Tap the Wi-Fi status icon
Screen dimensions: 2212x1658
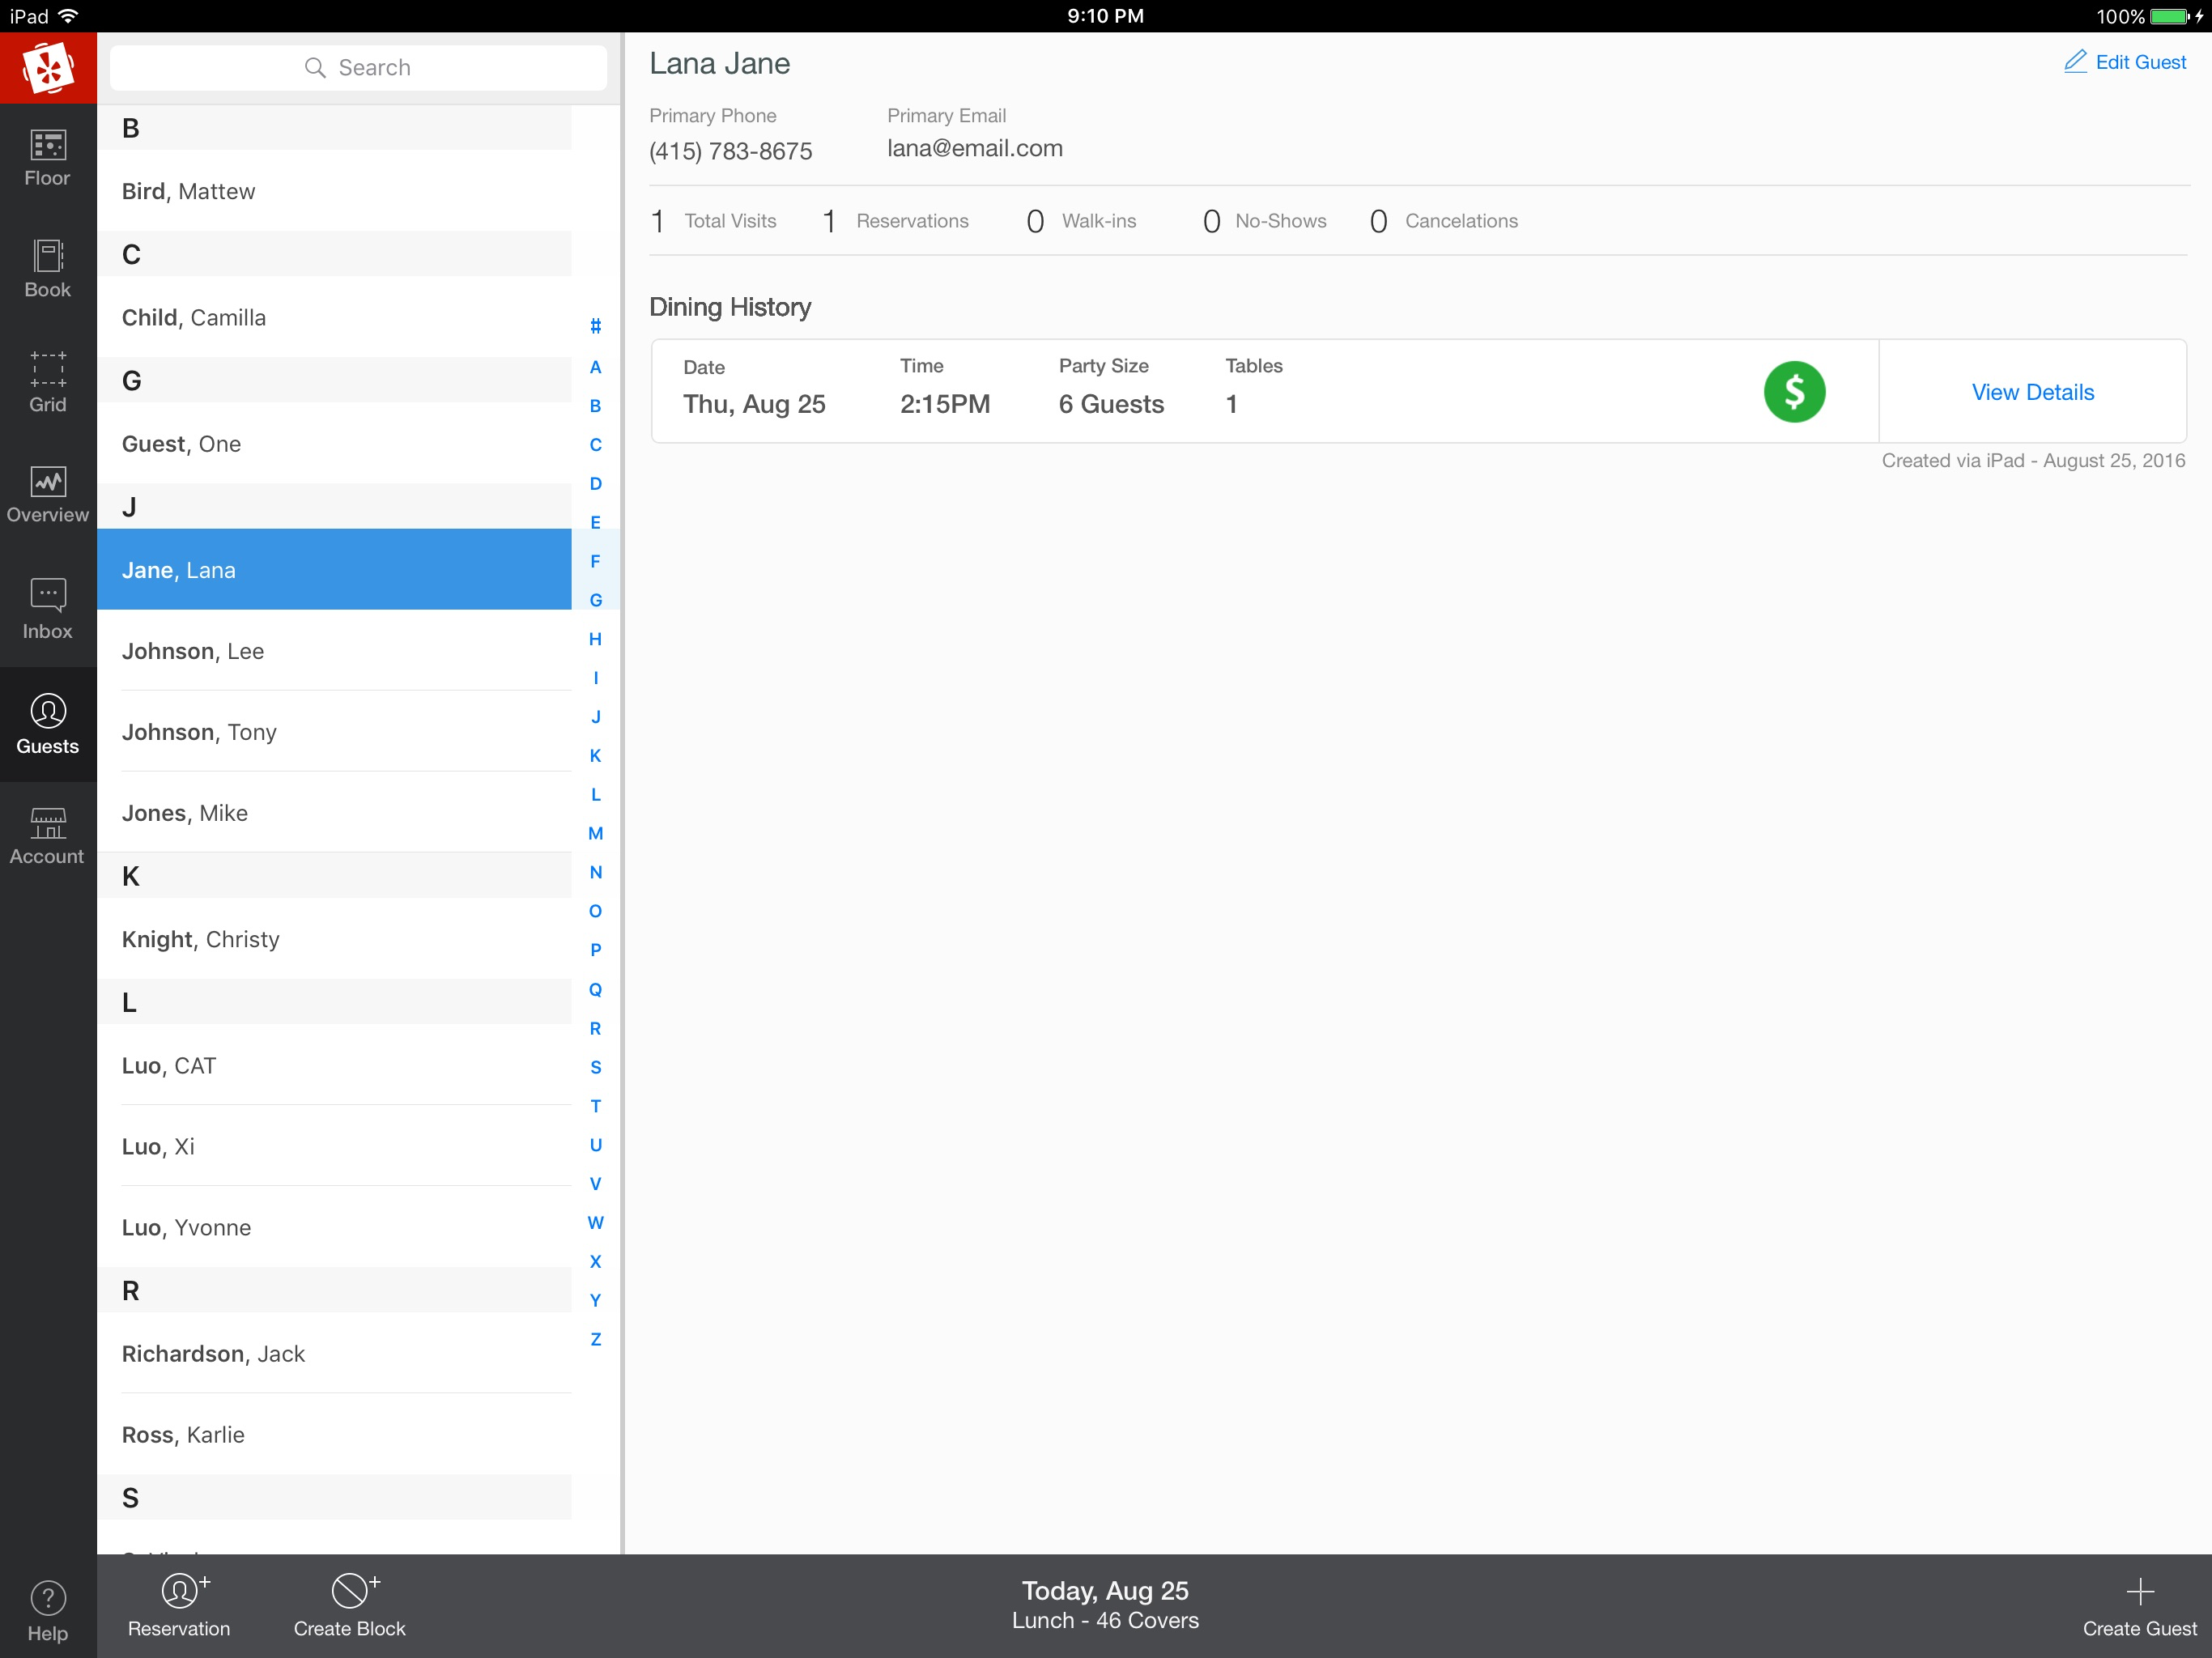[69, 16]
